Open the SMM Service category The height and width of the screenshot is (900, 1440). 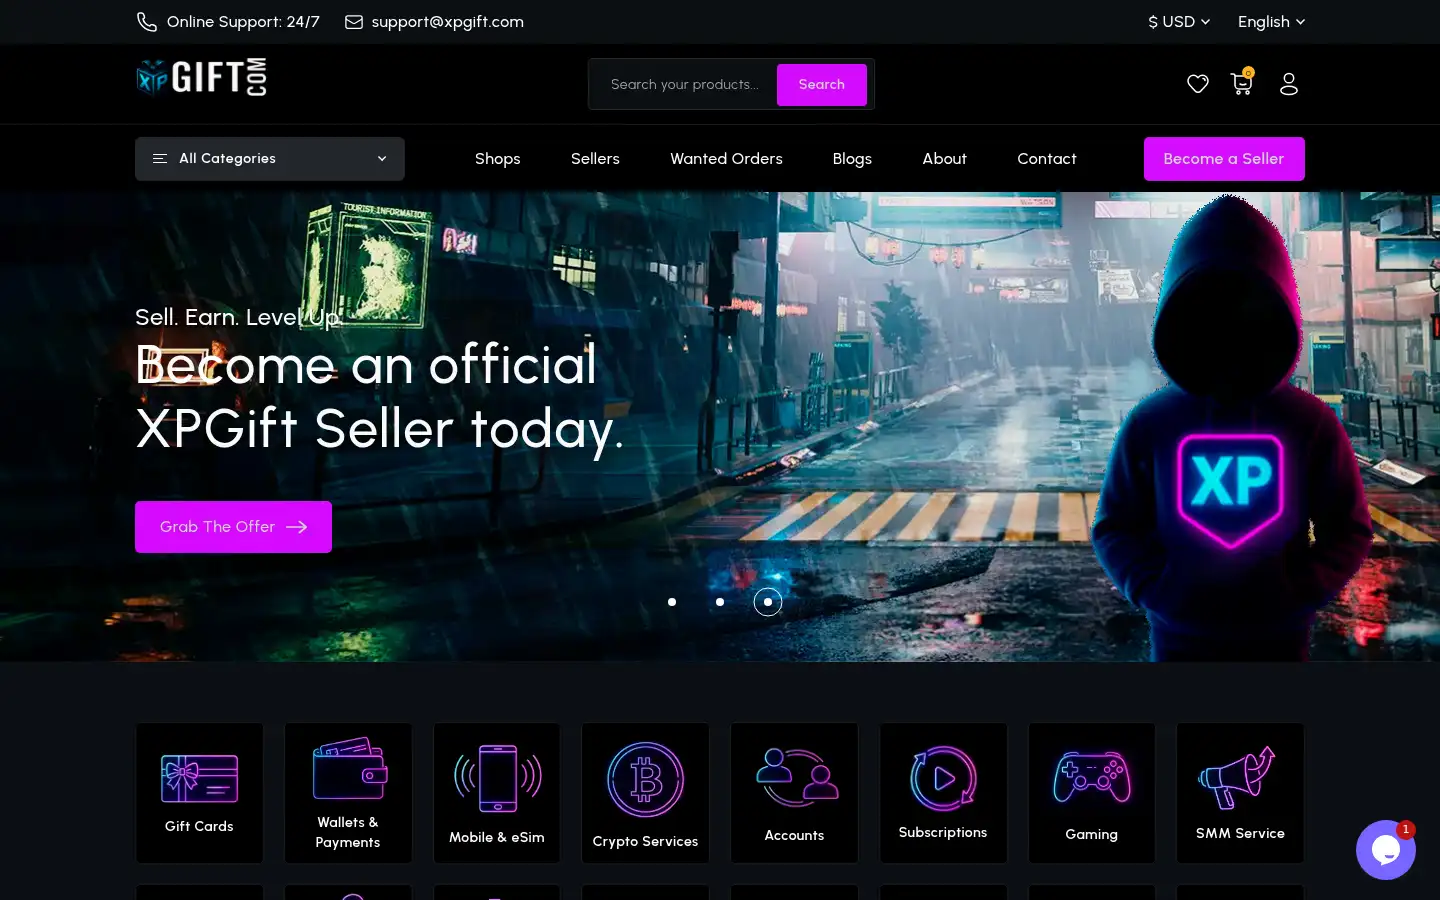coord(1240,793)
